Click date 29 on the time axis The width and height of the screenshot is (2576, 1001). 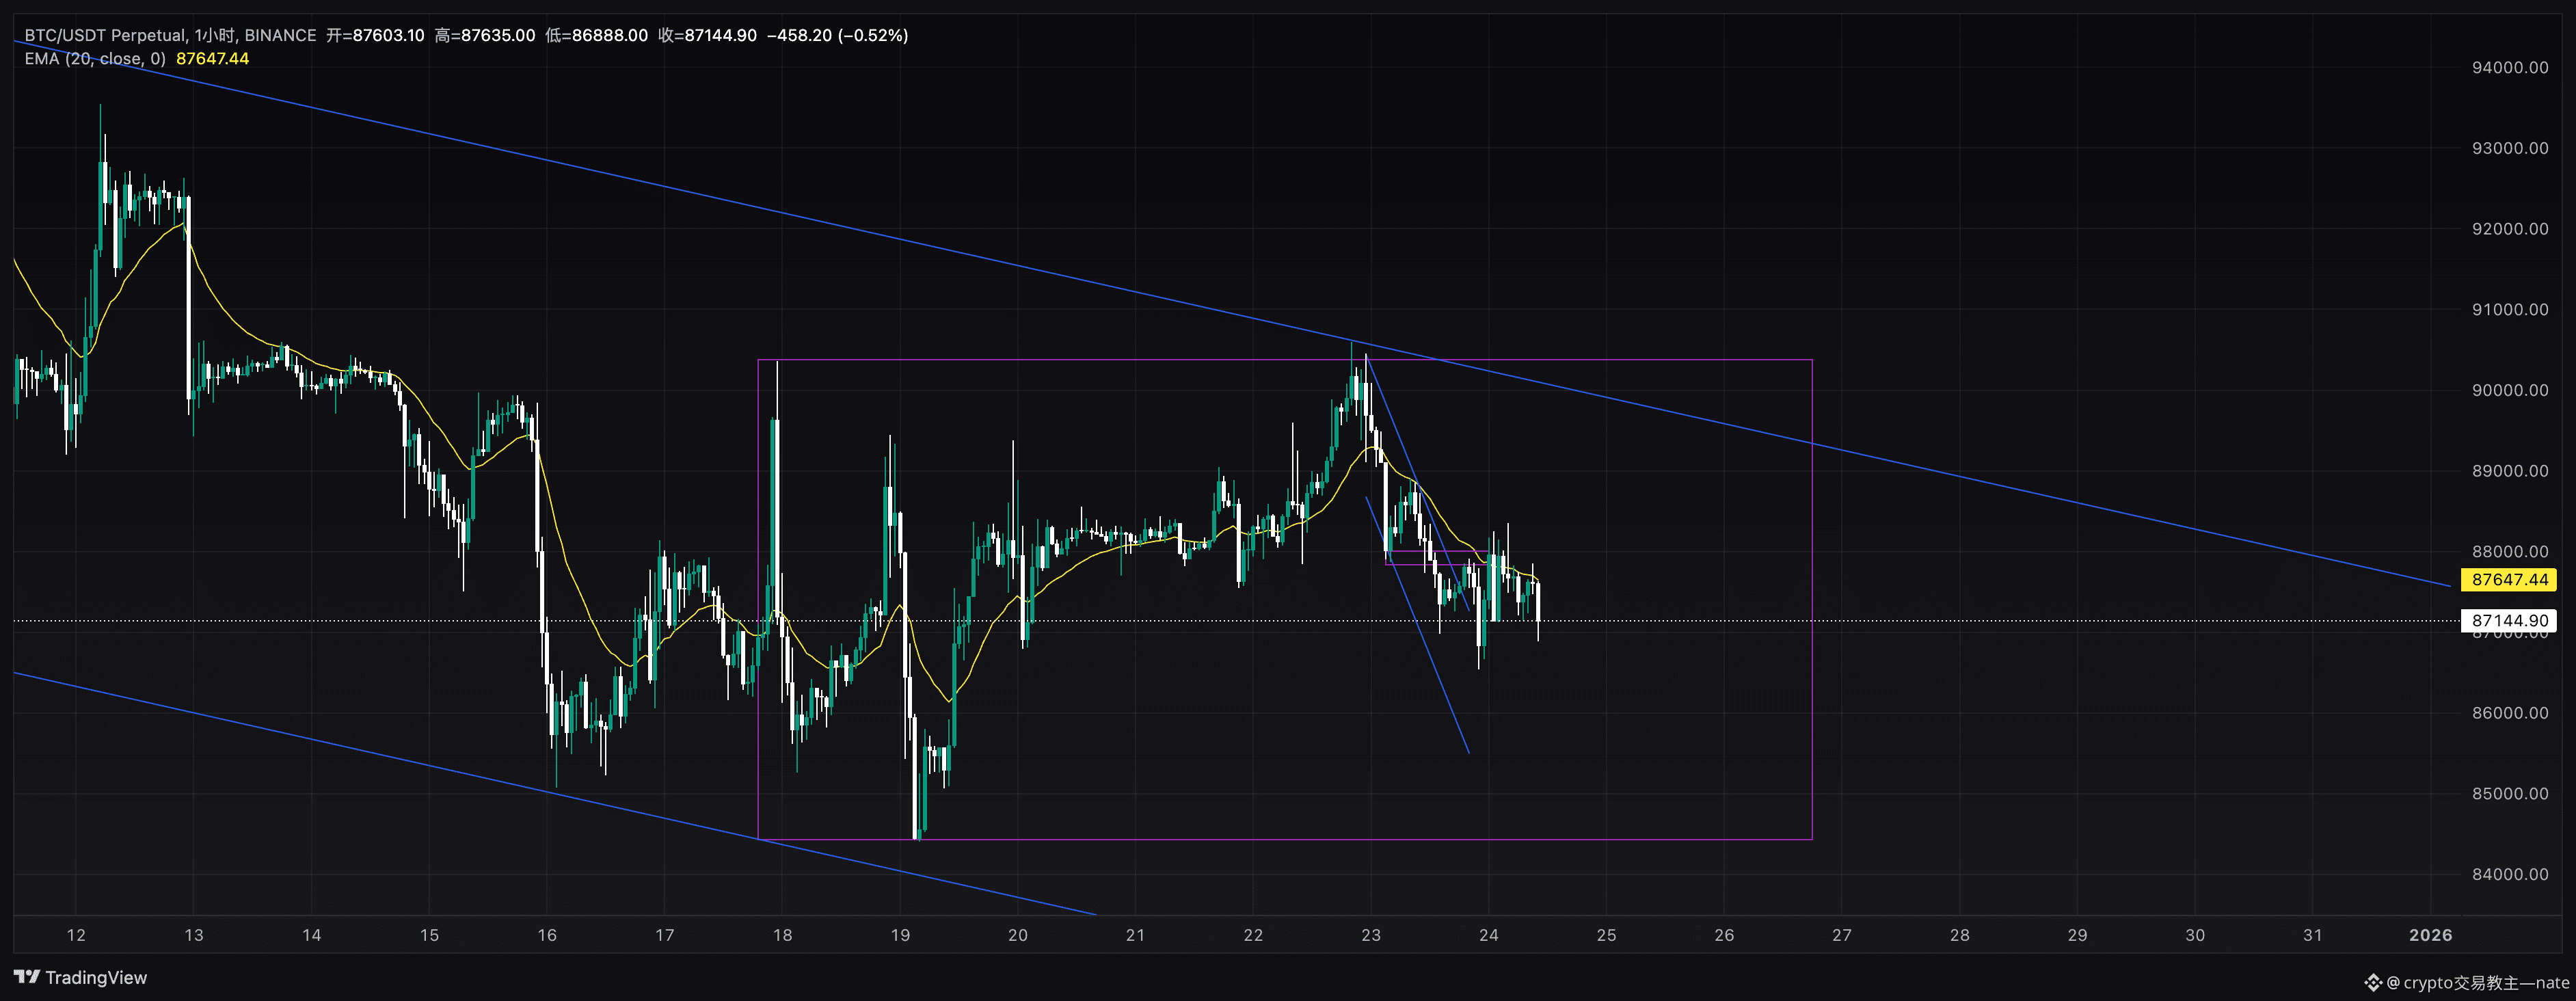tap(2078, 935)
